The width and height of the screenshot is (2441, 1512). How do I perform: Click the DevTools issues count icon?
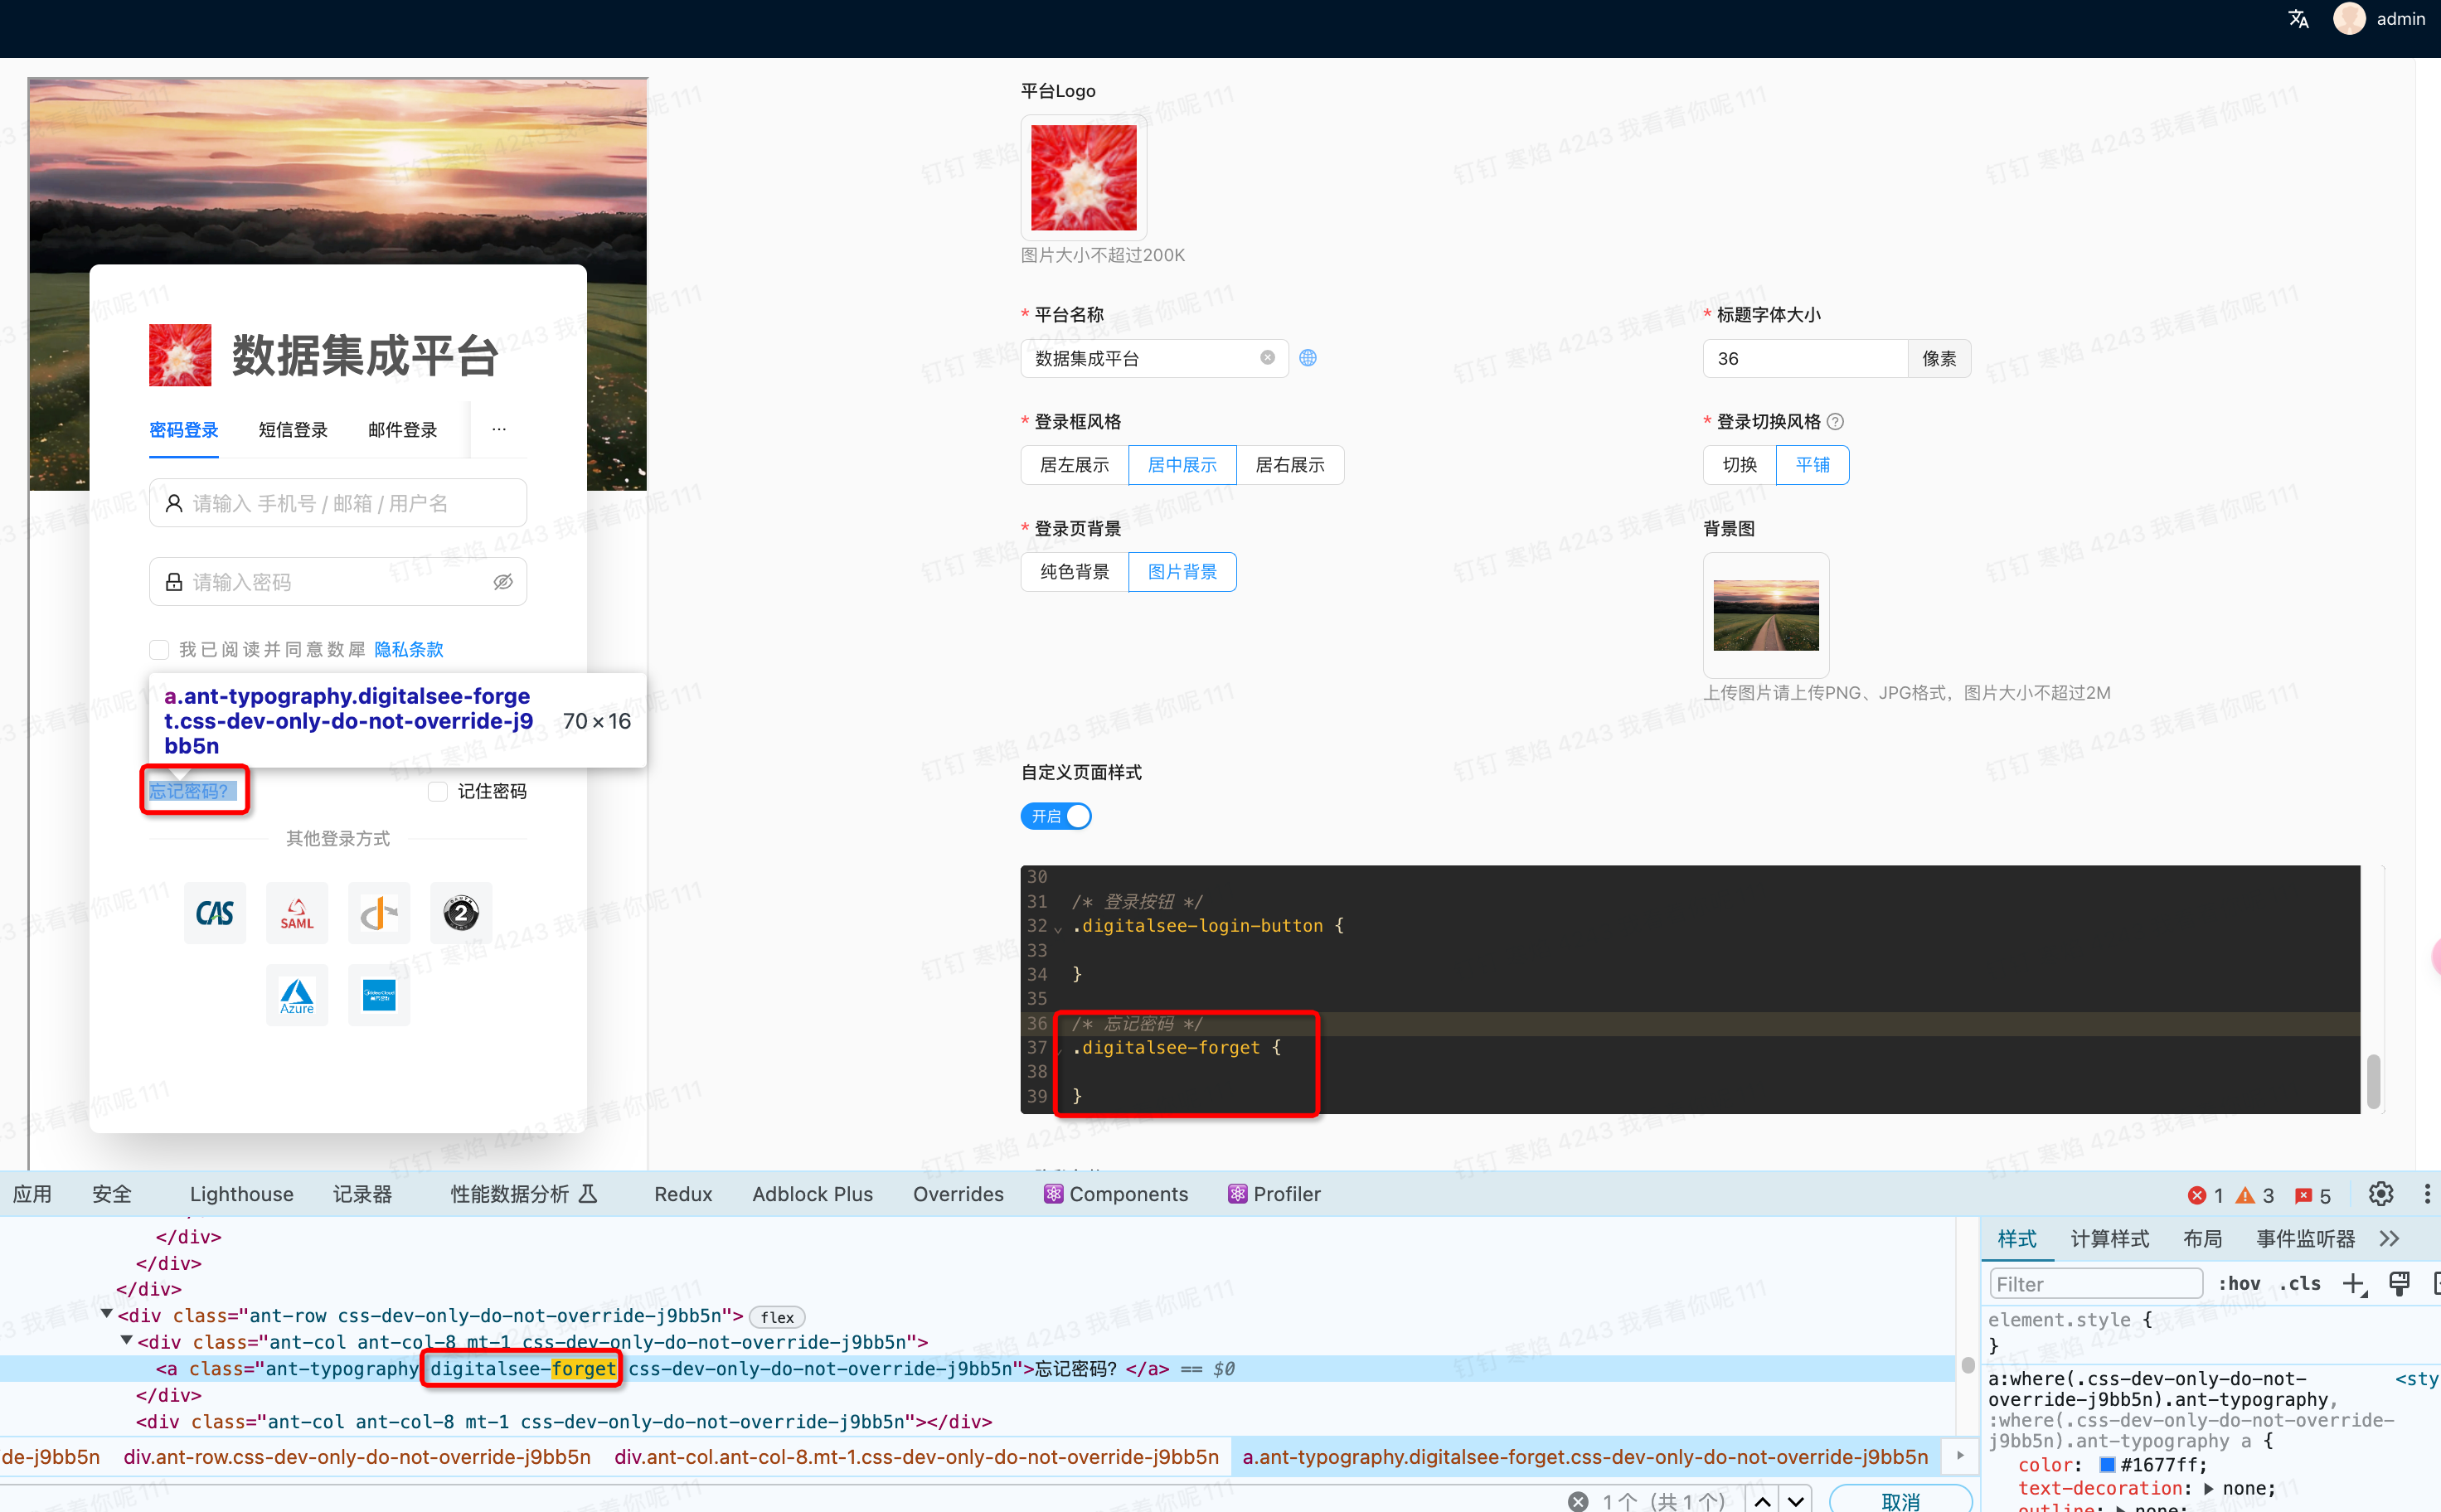coord(2303,1195)
